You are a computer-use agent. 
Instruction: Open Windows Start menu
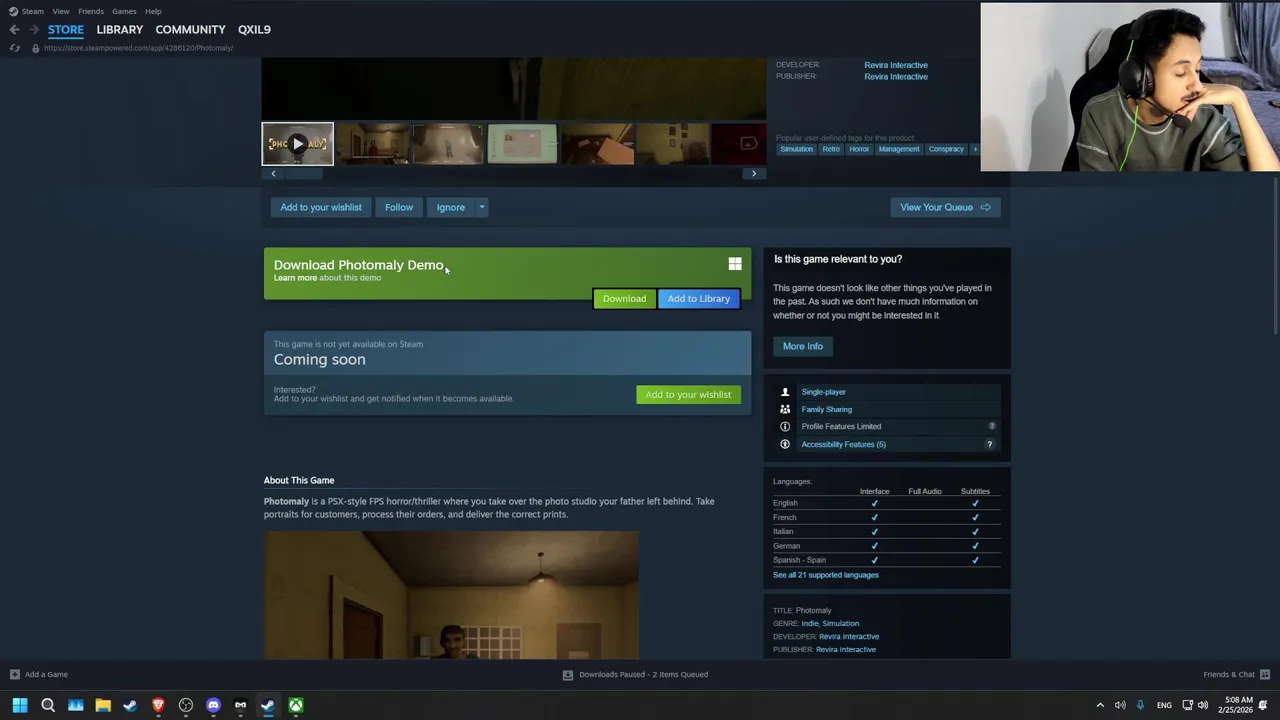point(19,705)
